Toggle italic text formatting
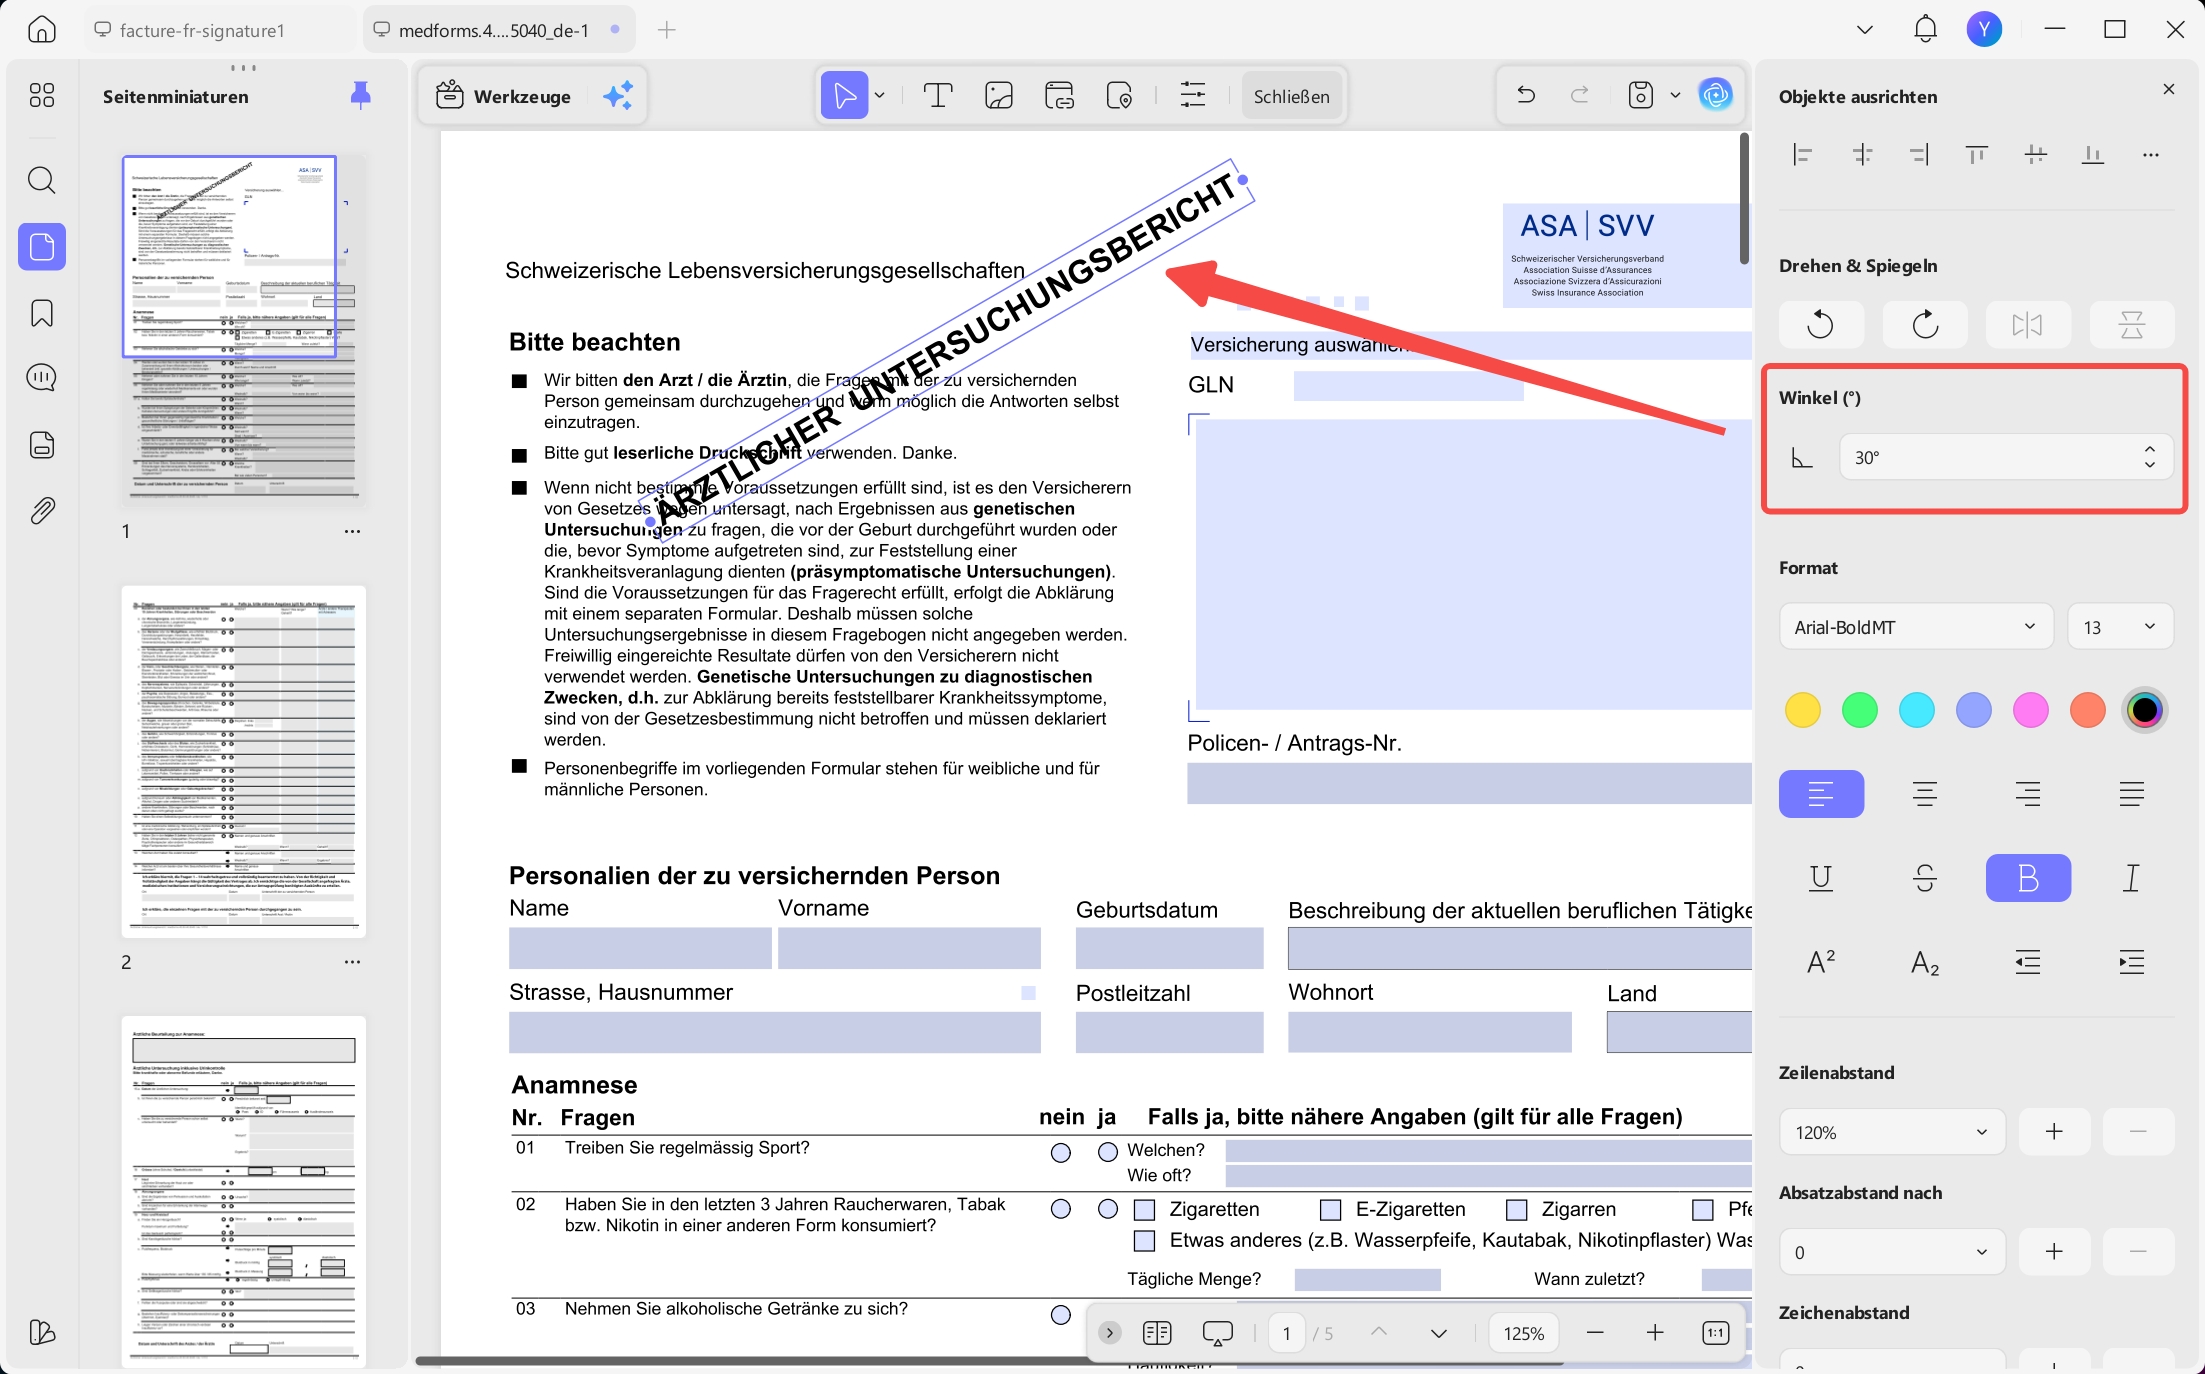 (x=2131, y=878)
